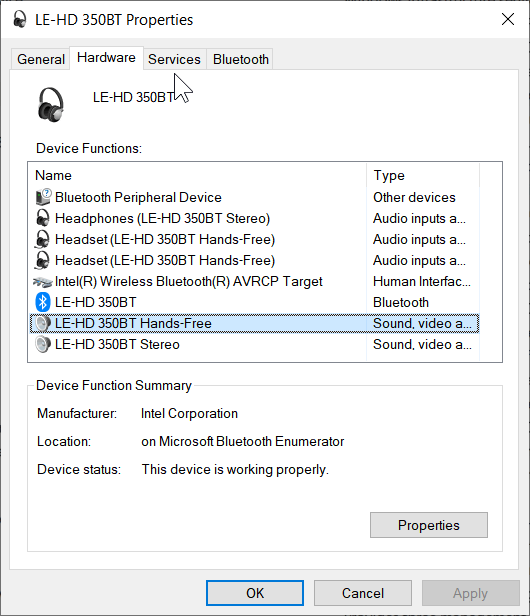Click the title bar headphone icon
Image resolution: width=530 pixels, height=616 pixels.
pos(19,19)
